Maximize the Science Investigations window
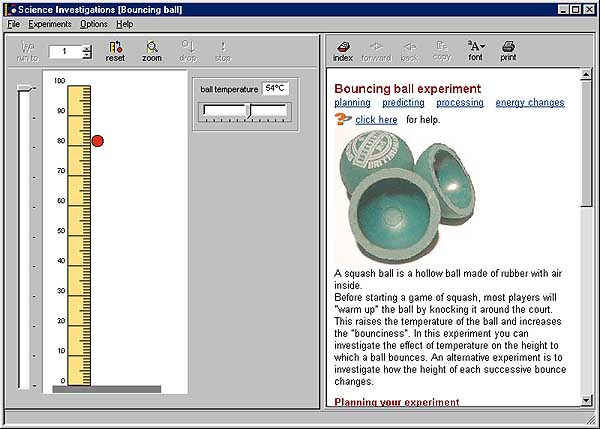Image resolution: width=600 pixels, height=429 pixels. tap(575, 10)
